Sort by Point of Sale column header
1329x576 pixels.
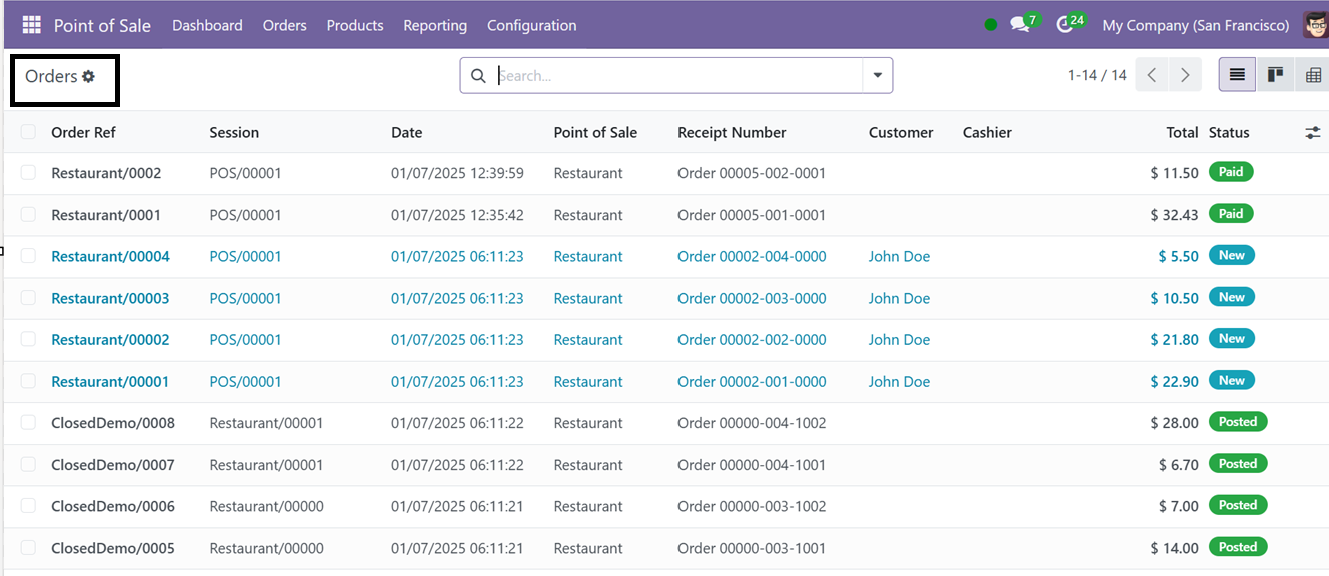(x=595, y=132)
